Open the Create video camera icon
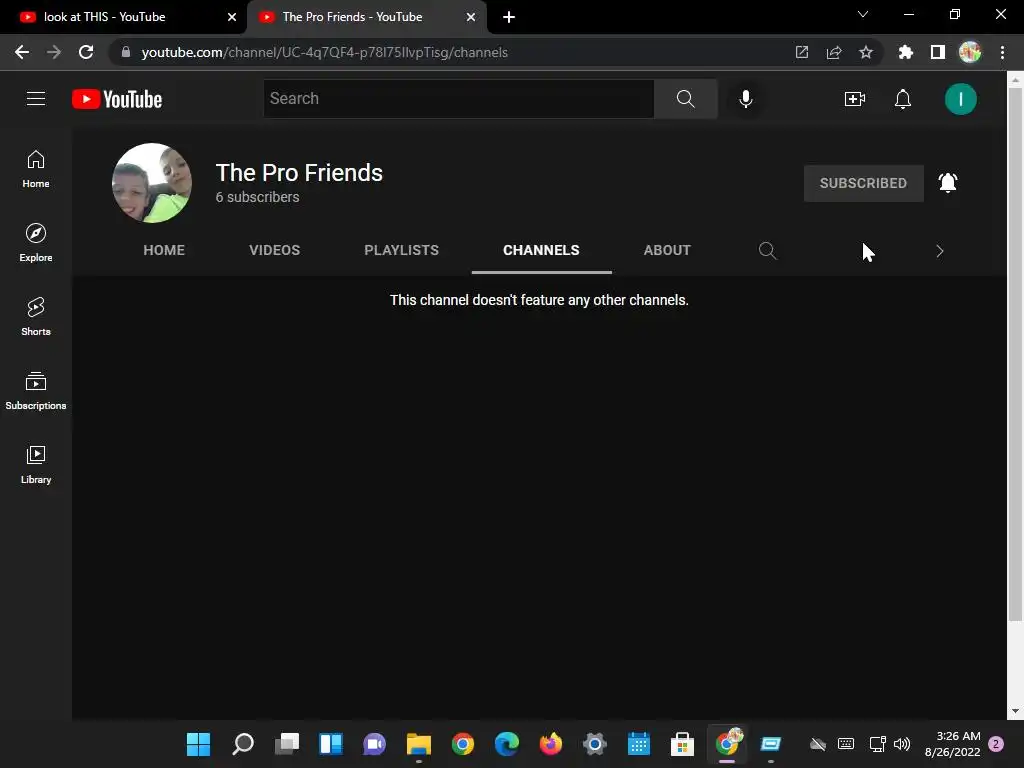The width and height of the screenshot is (1024, 768). tap(854, 99)
